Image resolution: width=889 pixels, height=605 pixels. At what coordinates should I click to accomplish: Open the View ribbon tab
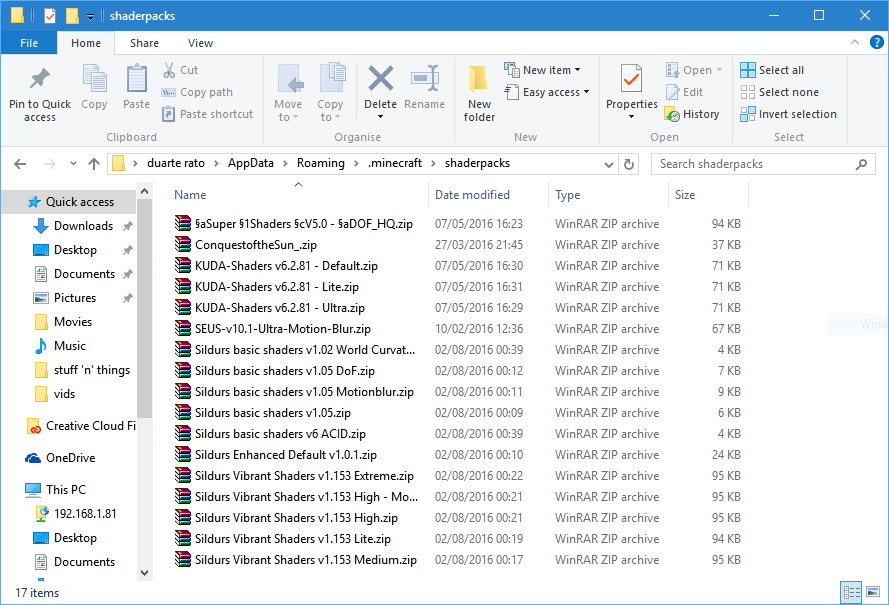click(x=200, y=43)
